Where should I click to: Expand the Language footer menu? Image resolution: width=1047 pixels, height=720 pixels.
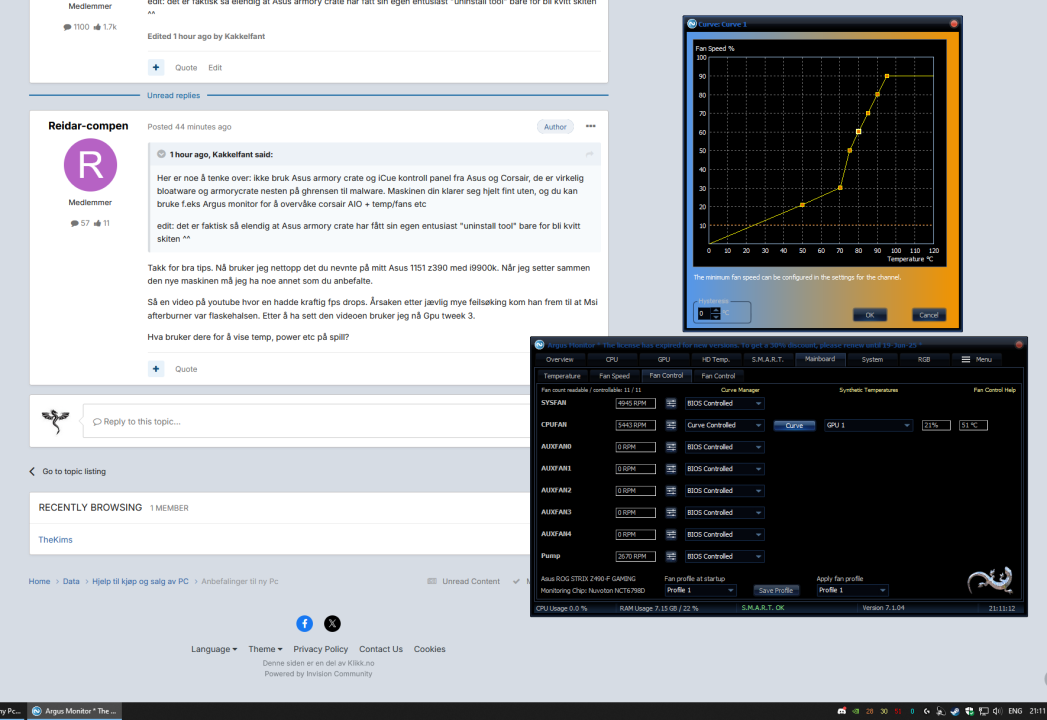point(214,649)
